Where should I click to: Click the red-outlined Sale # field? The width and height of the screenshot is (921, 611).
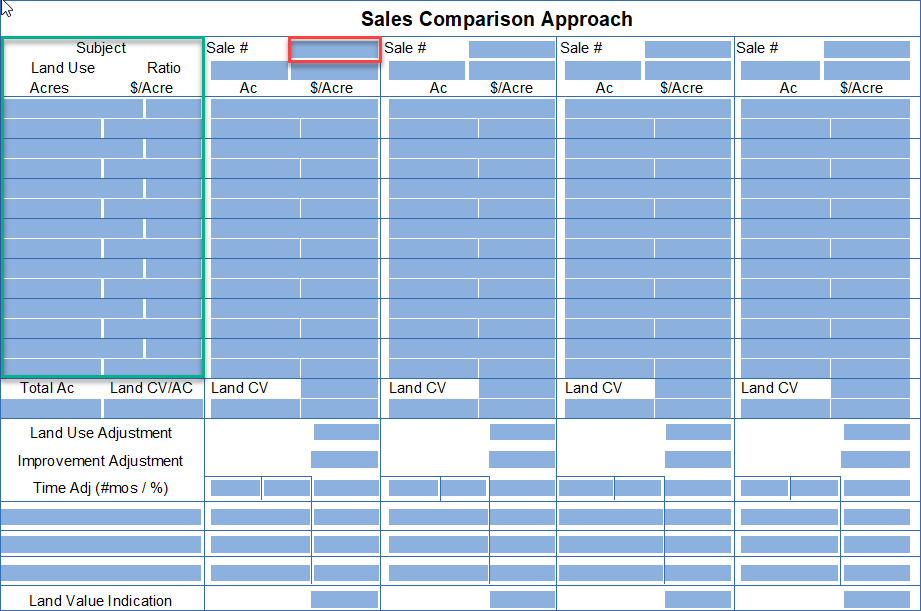tap(335, 50)
